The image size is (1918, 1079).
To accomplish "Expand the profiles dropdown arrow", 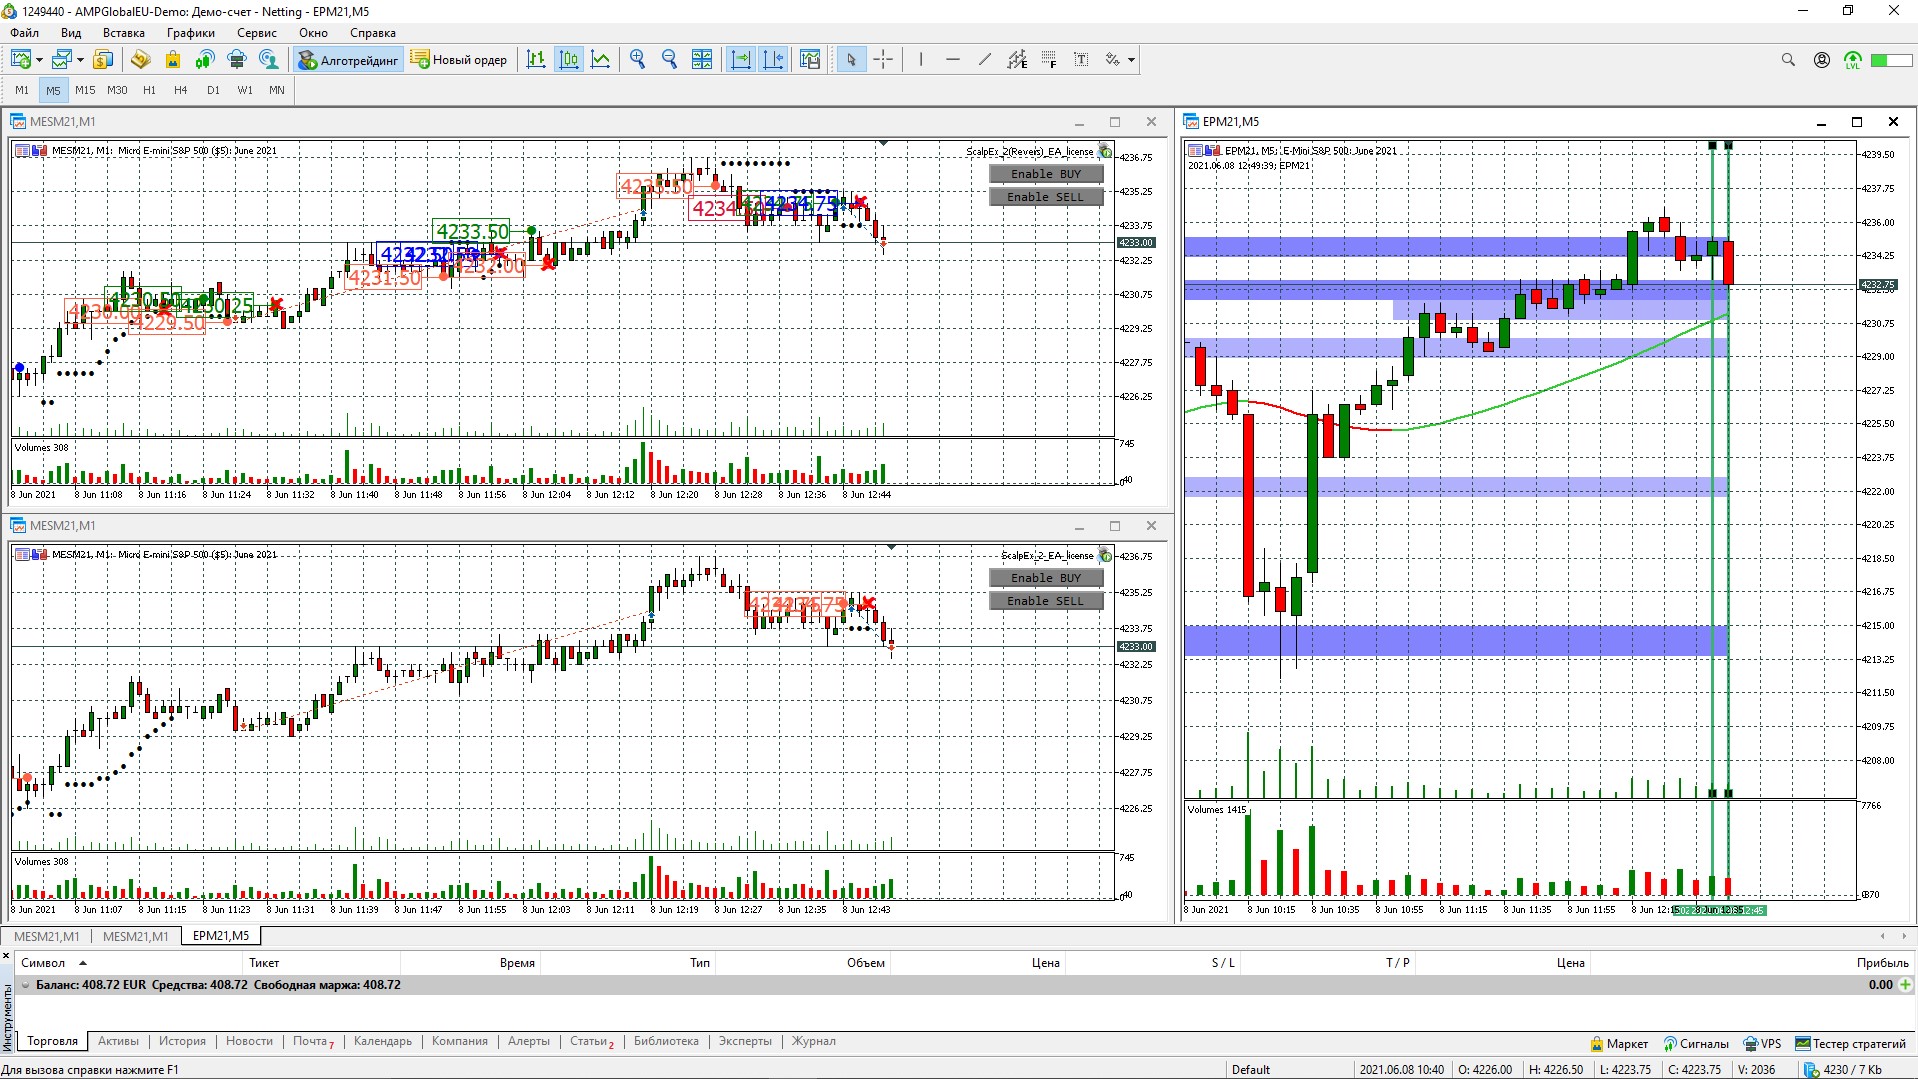I will pos(80,60).
